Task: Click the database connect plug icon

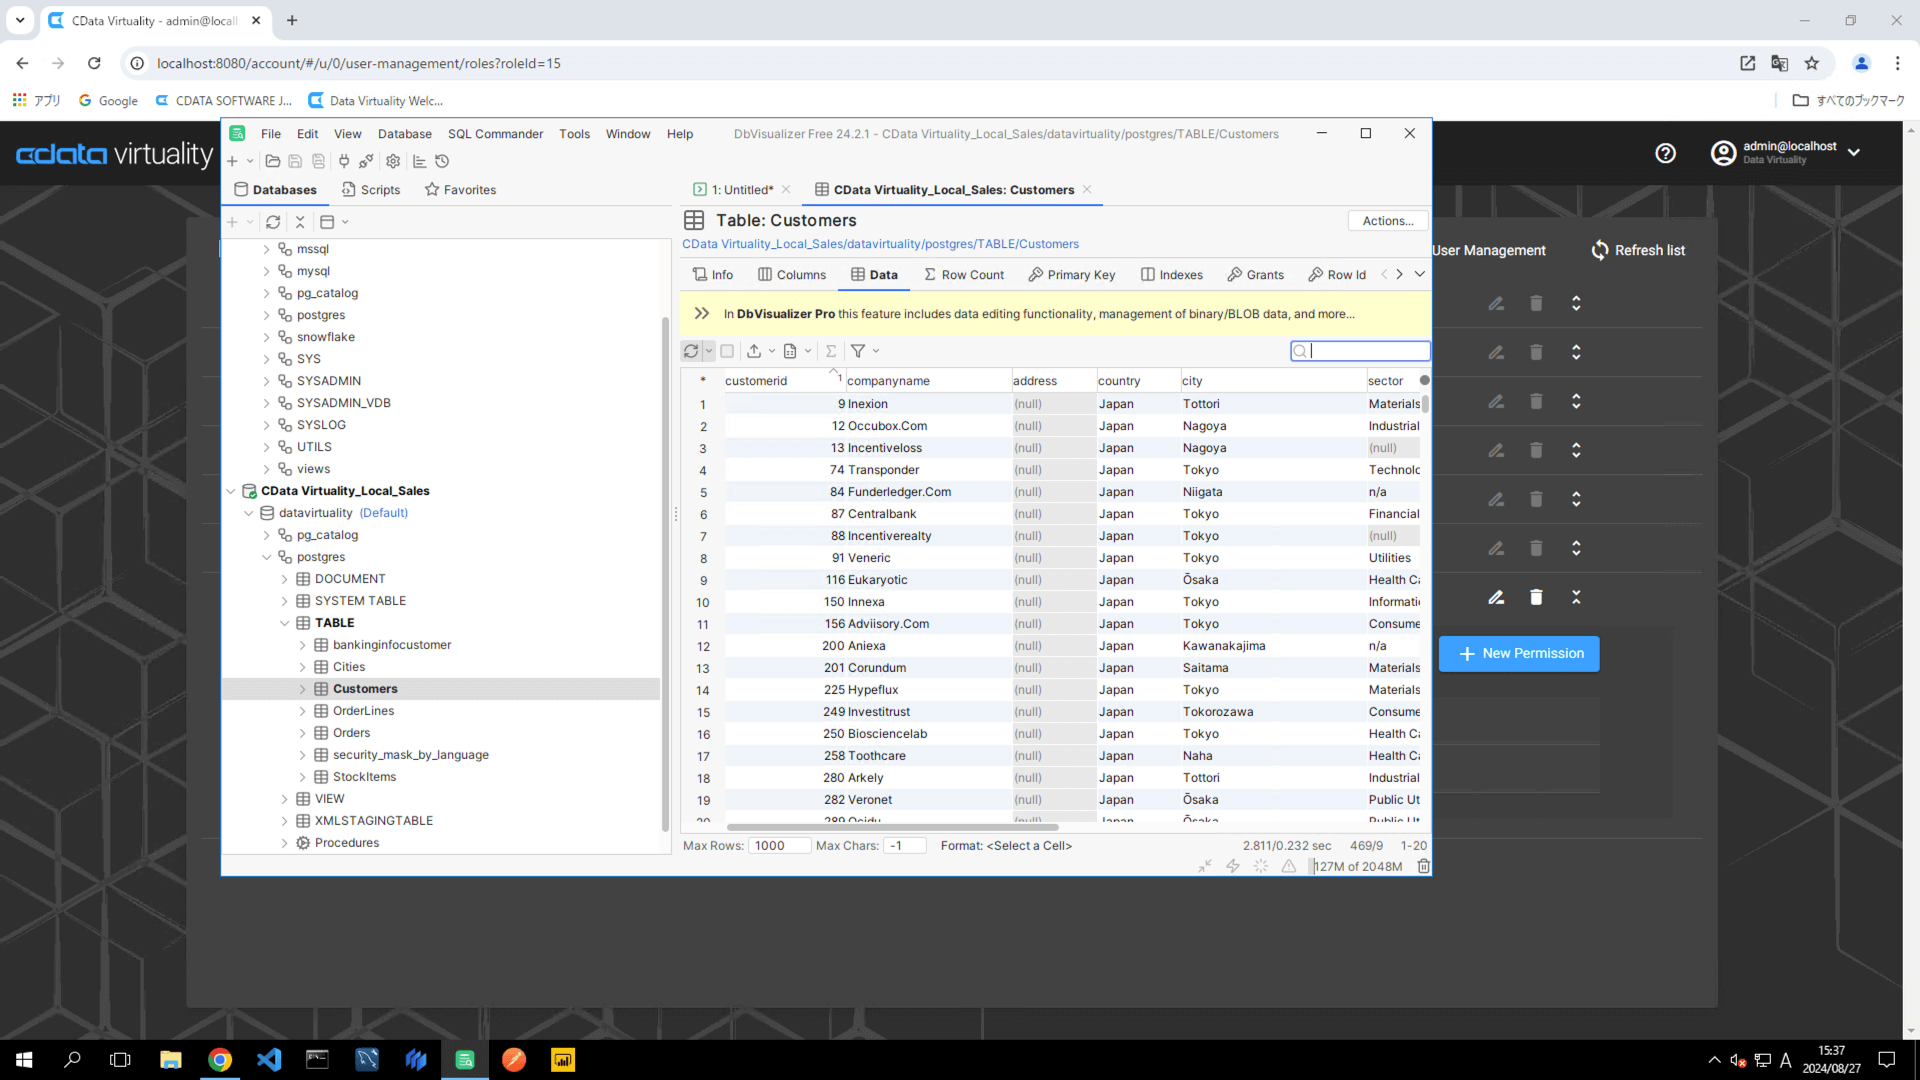Action: point(344,161)
